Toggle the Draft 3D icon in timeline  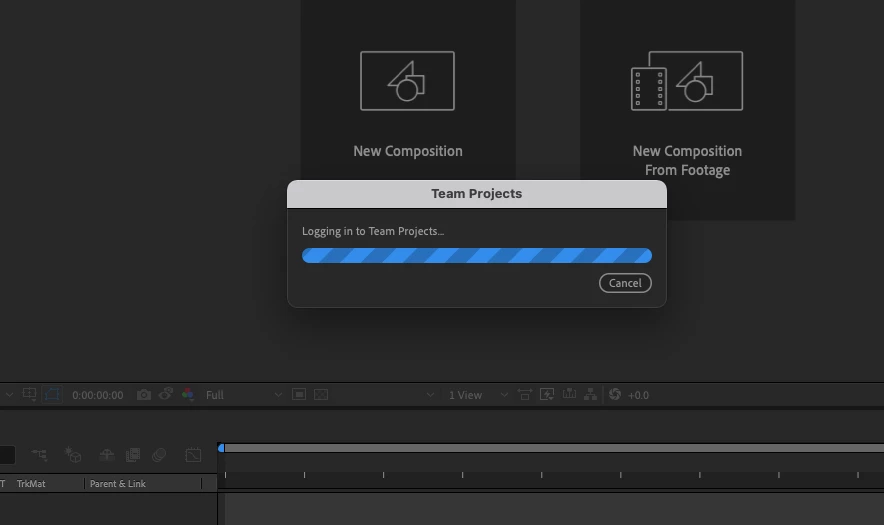[73, 455]
